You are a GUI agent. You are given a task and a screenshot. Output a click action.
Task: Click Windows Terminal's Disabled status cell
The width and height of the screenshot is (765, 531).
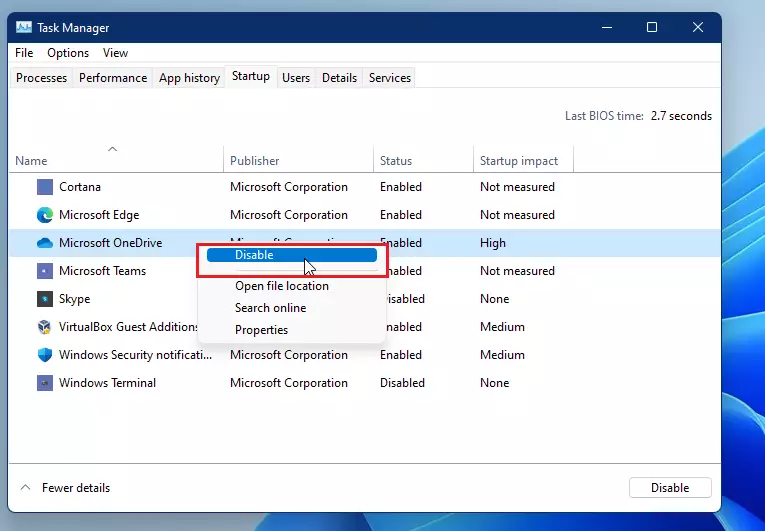pyautogui.click(x=402, y=383)
